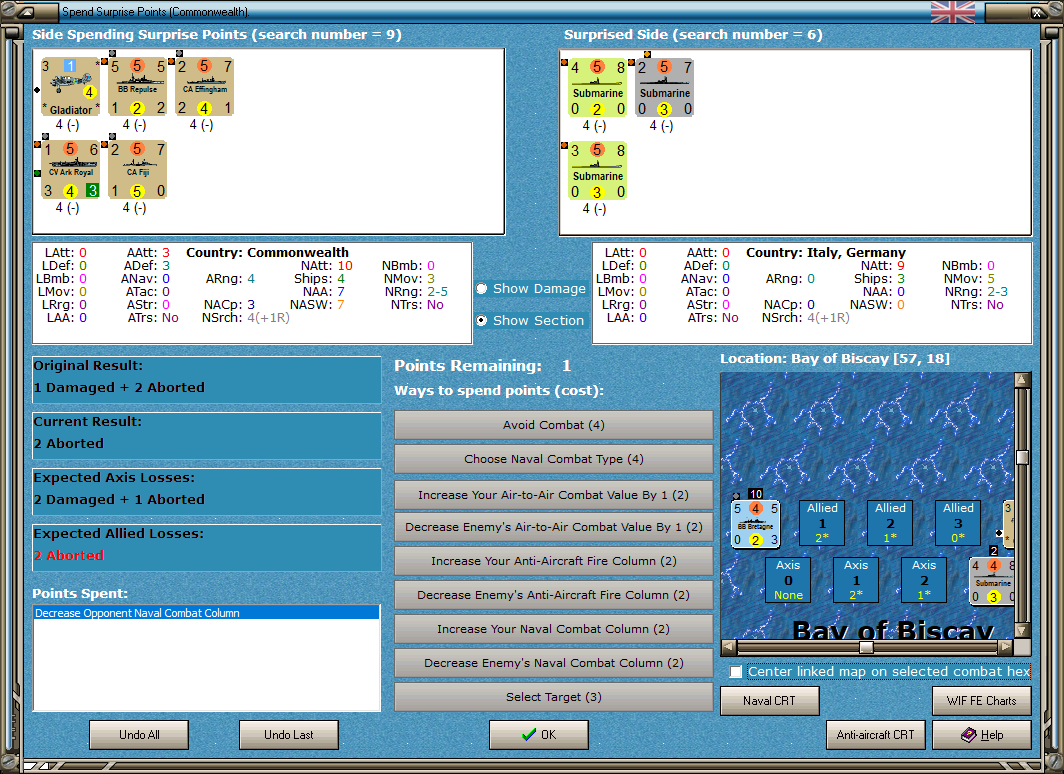Image resolution: width=1064 pixels, height=774 pixels.
Task: Click the Allied 3 sea box marker
Action: click(958, 523)
